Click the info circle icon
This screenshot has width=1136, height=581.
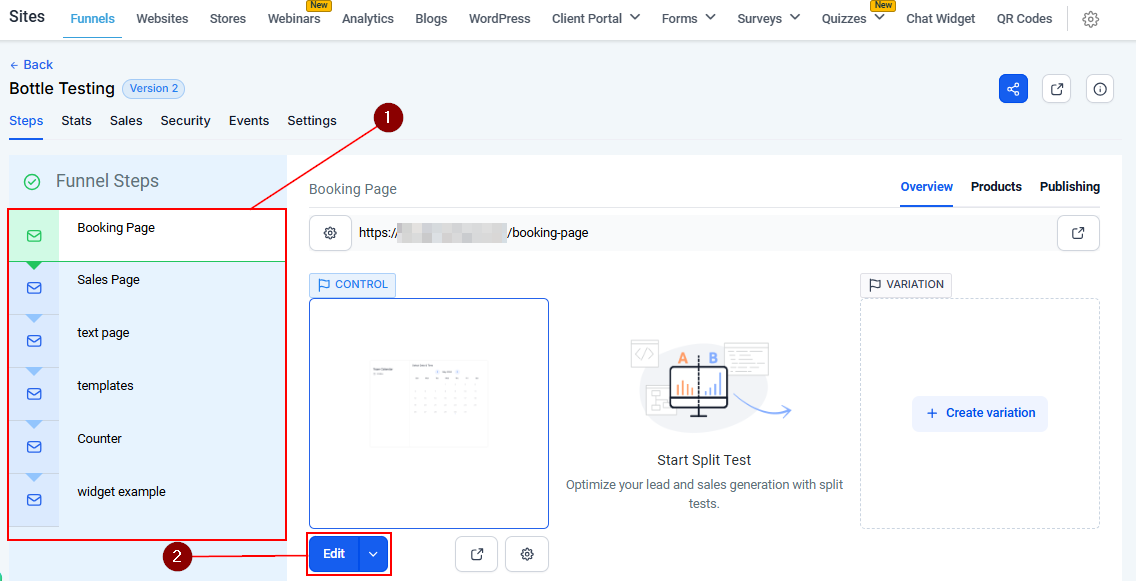[x=1100, y=89]
